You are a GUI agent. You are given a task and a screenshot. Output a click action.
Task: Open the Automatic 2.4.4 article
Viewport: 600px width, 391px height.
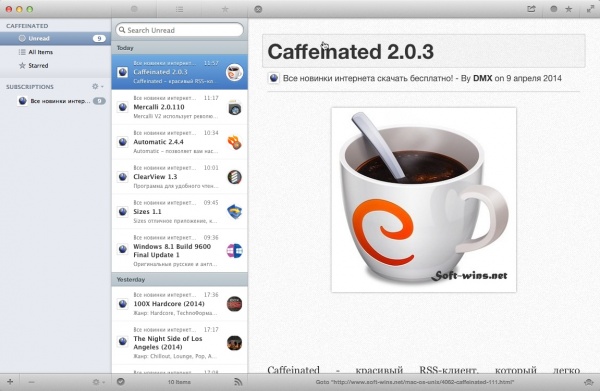pyautogui.click(x=179, y=142)
